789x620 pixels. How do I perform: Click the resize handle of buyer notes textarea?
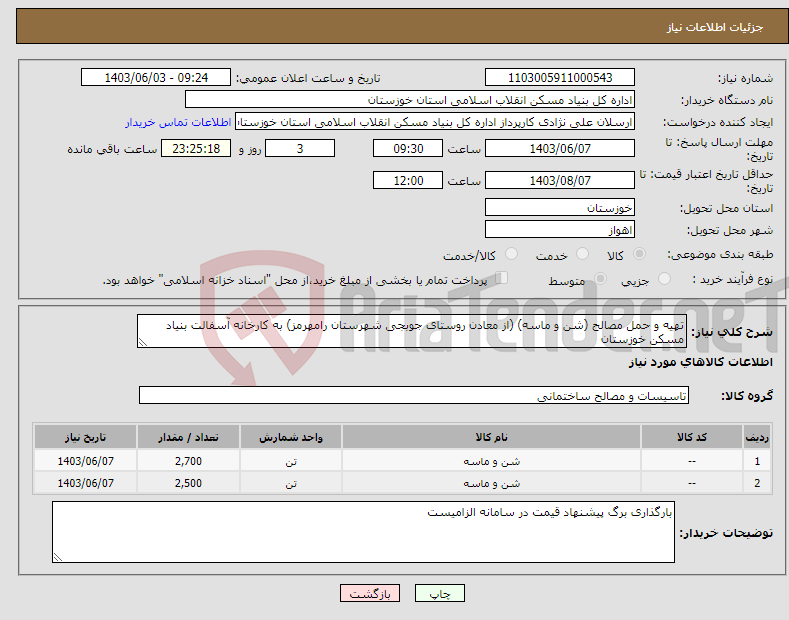tap(58, 557)
